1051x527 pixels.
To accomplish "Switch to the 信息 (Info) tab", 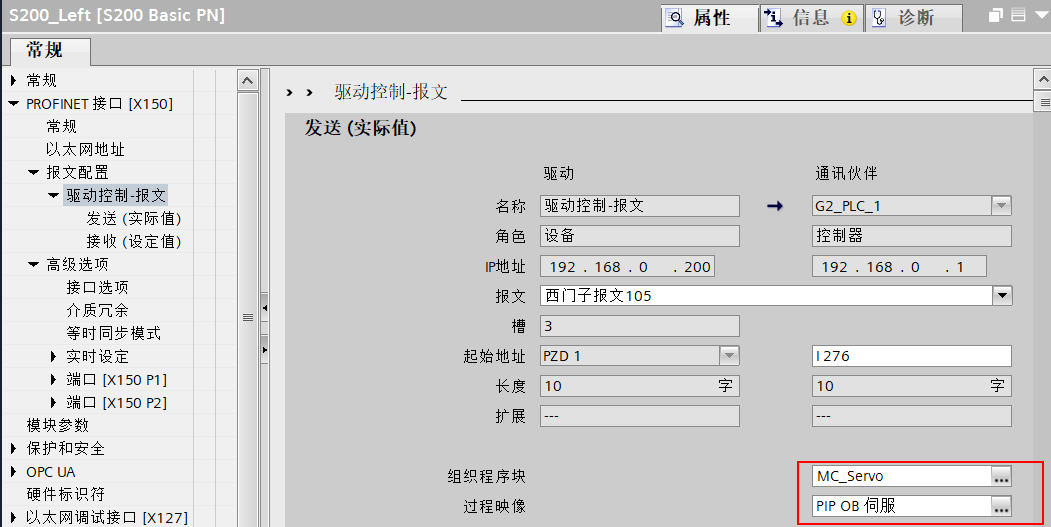I will pos(811,17).
